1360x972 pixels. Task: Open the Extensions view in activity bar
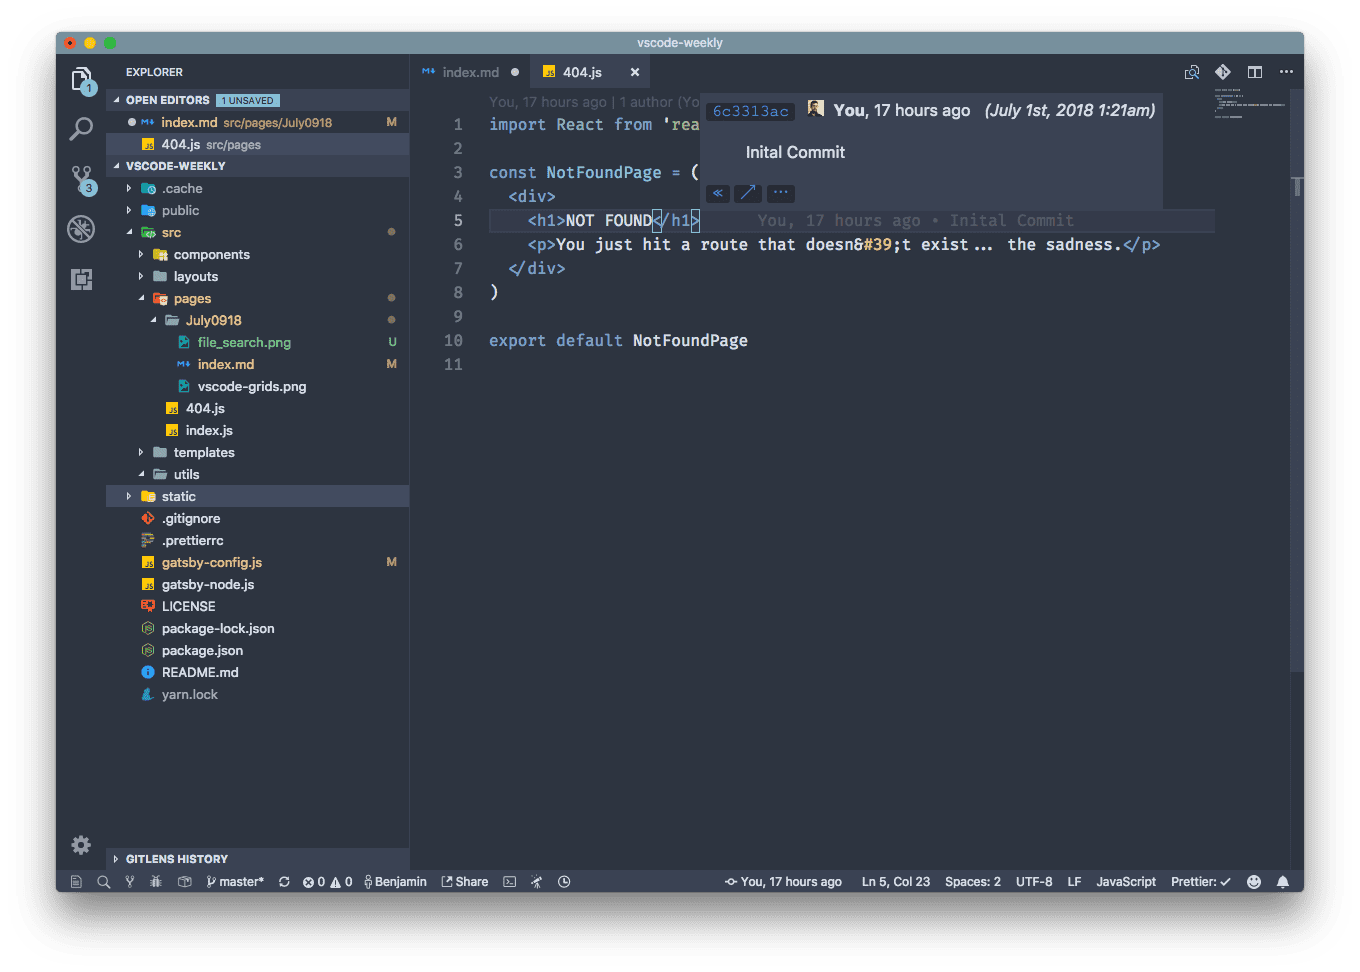point(81,279)
